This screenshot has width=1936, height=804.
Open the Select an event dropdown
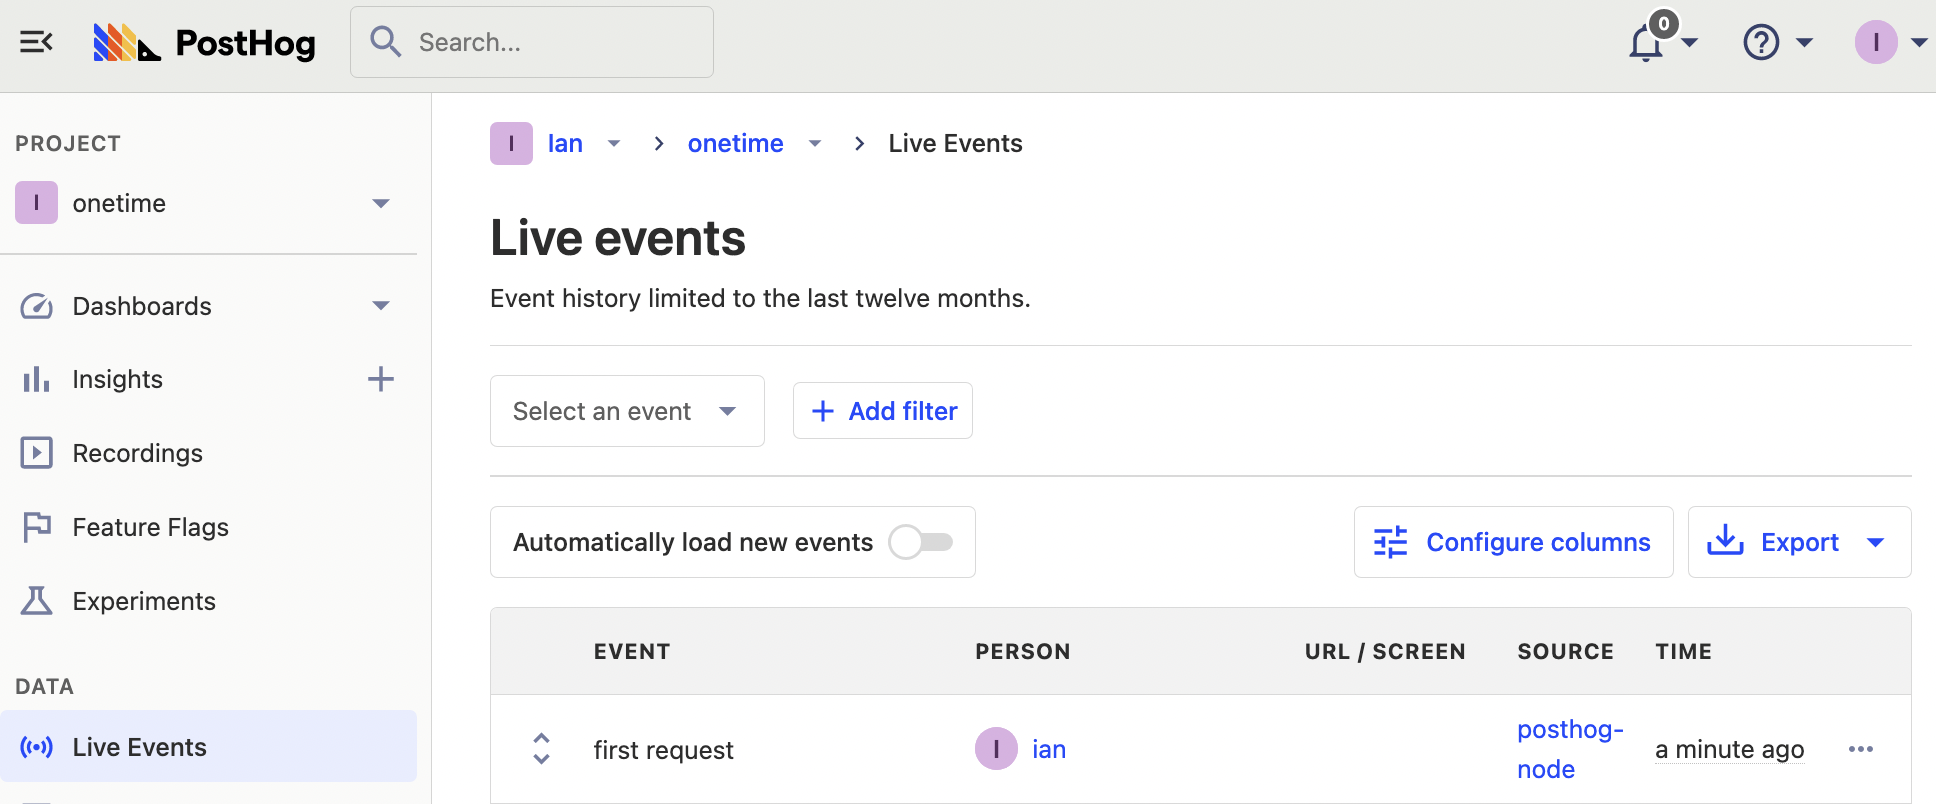click(626, 411)
